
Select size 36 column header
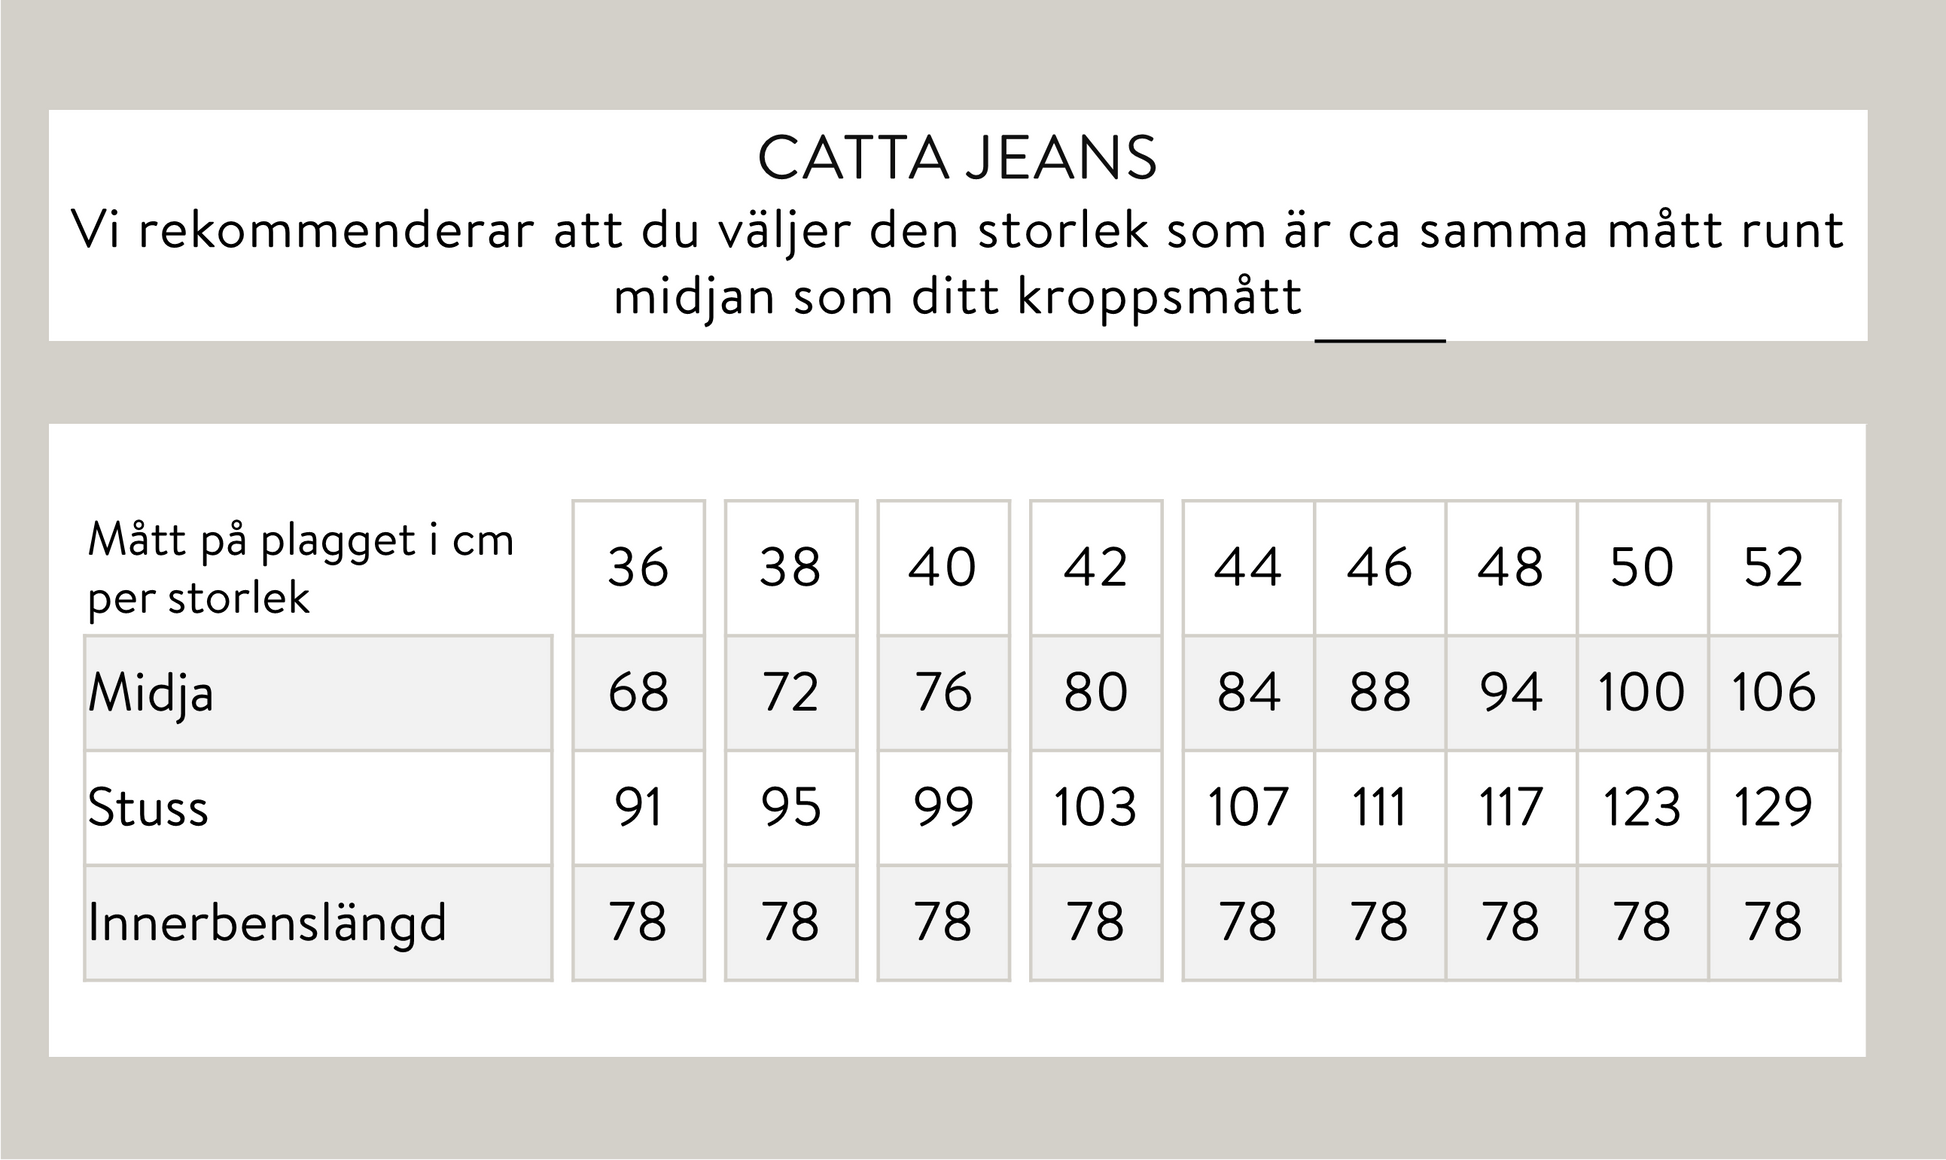(638, 567)
